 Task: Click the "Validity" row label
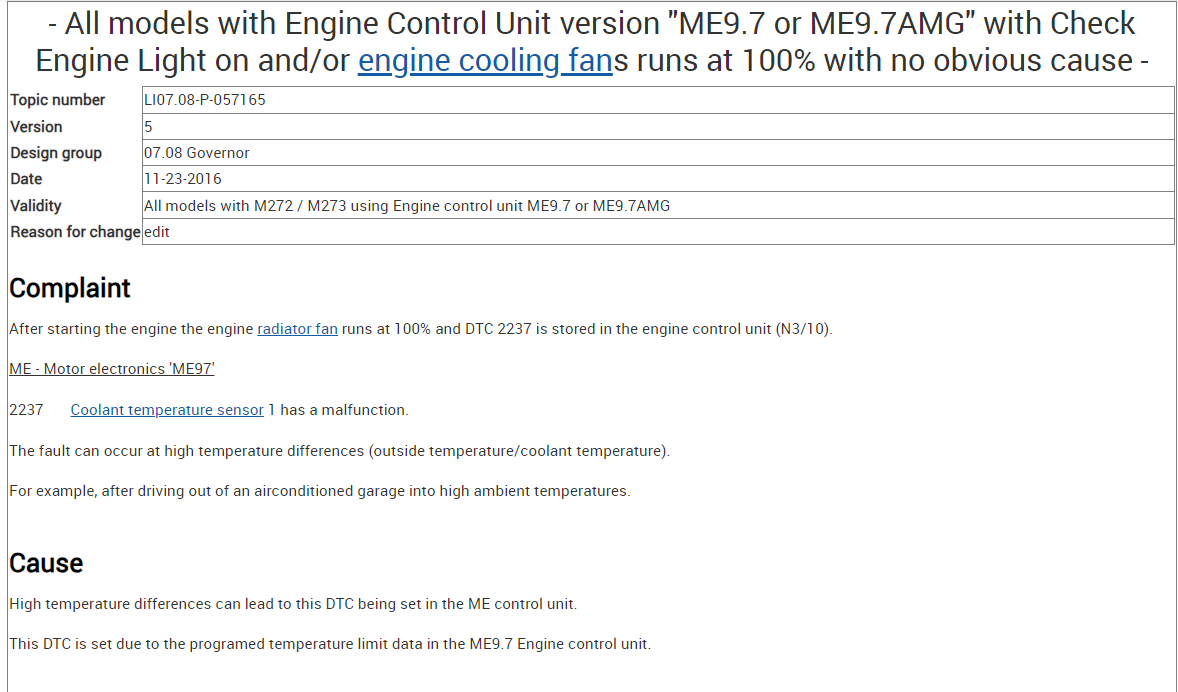click(36, 206)
